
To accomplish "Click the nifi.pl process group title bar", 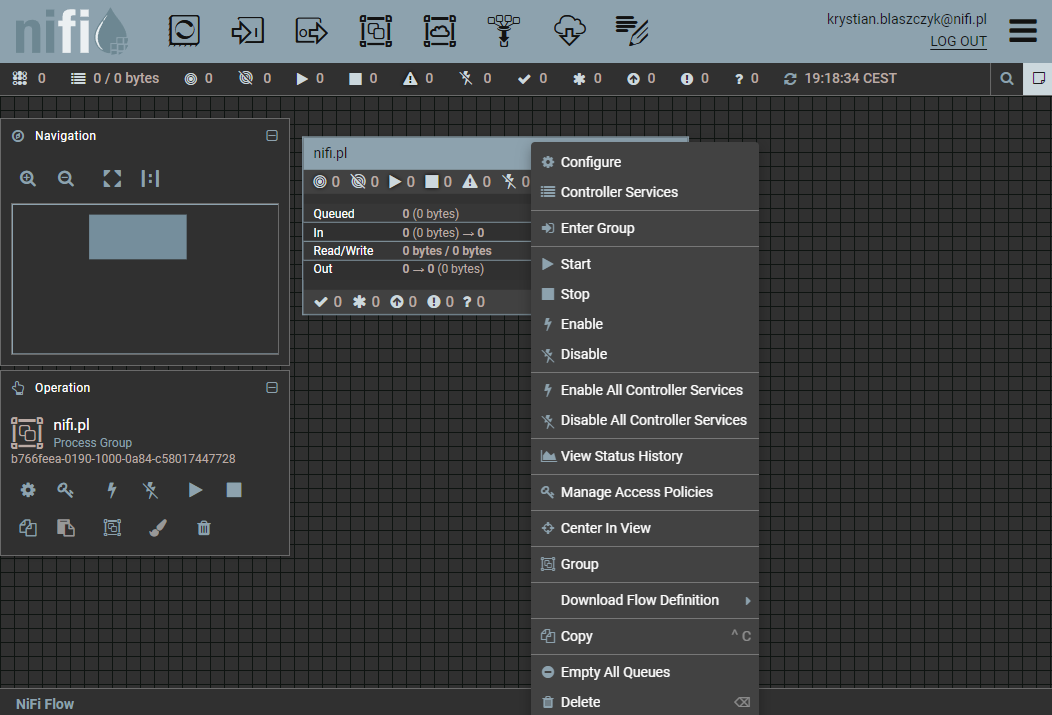I will [417, 153].
